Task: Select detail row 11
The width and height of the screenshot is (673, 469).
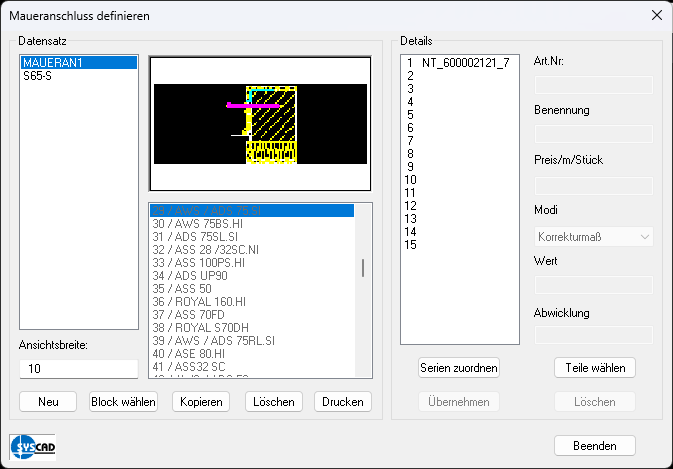Action: [460, 193]
